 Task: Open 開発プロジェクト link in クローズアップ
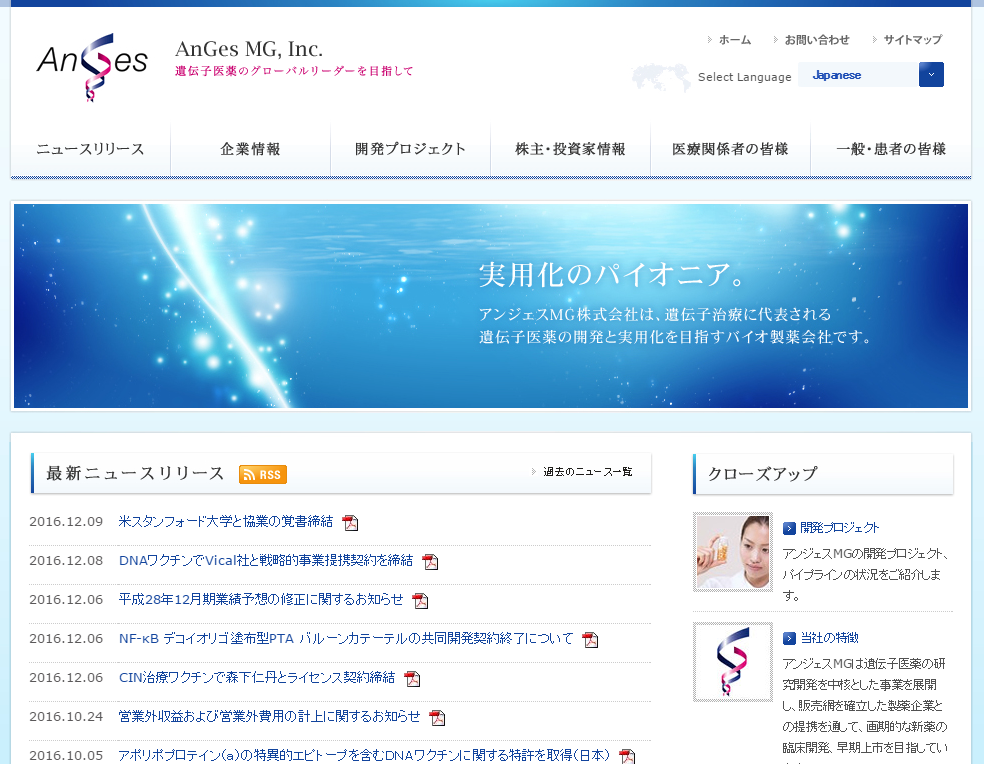(840, 528)
